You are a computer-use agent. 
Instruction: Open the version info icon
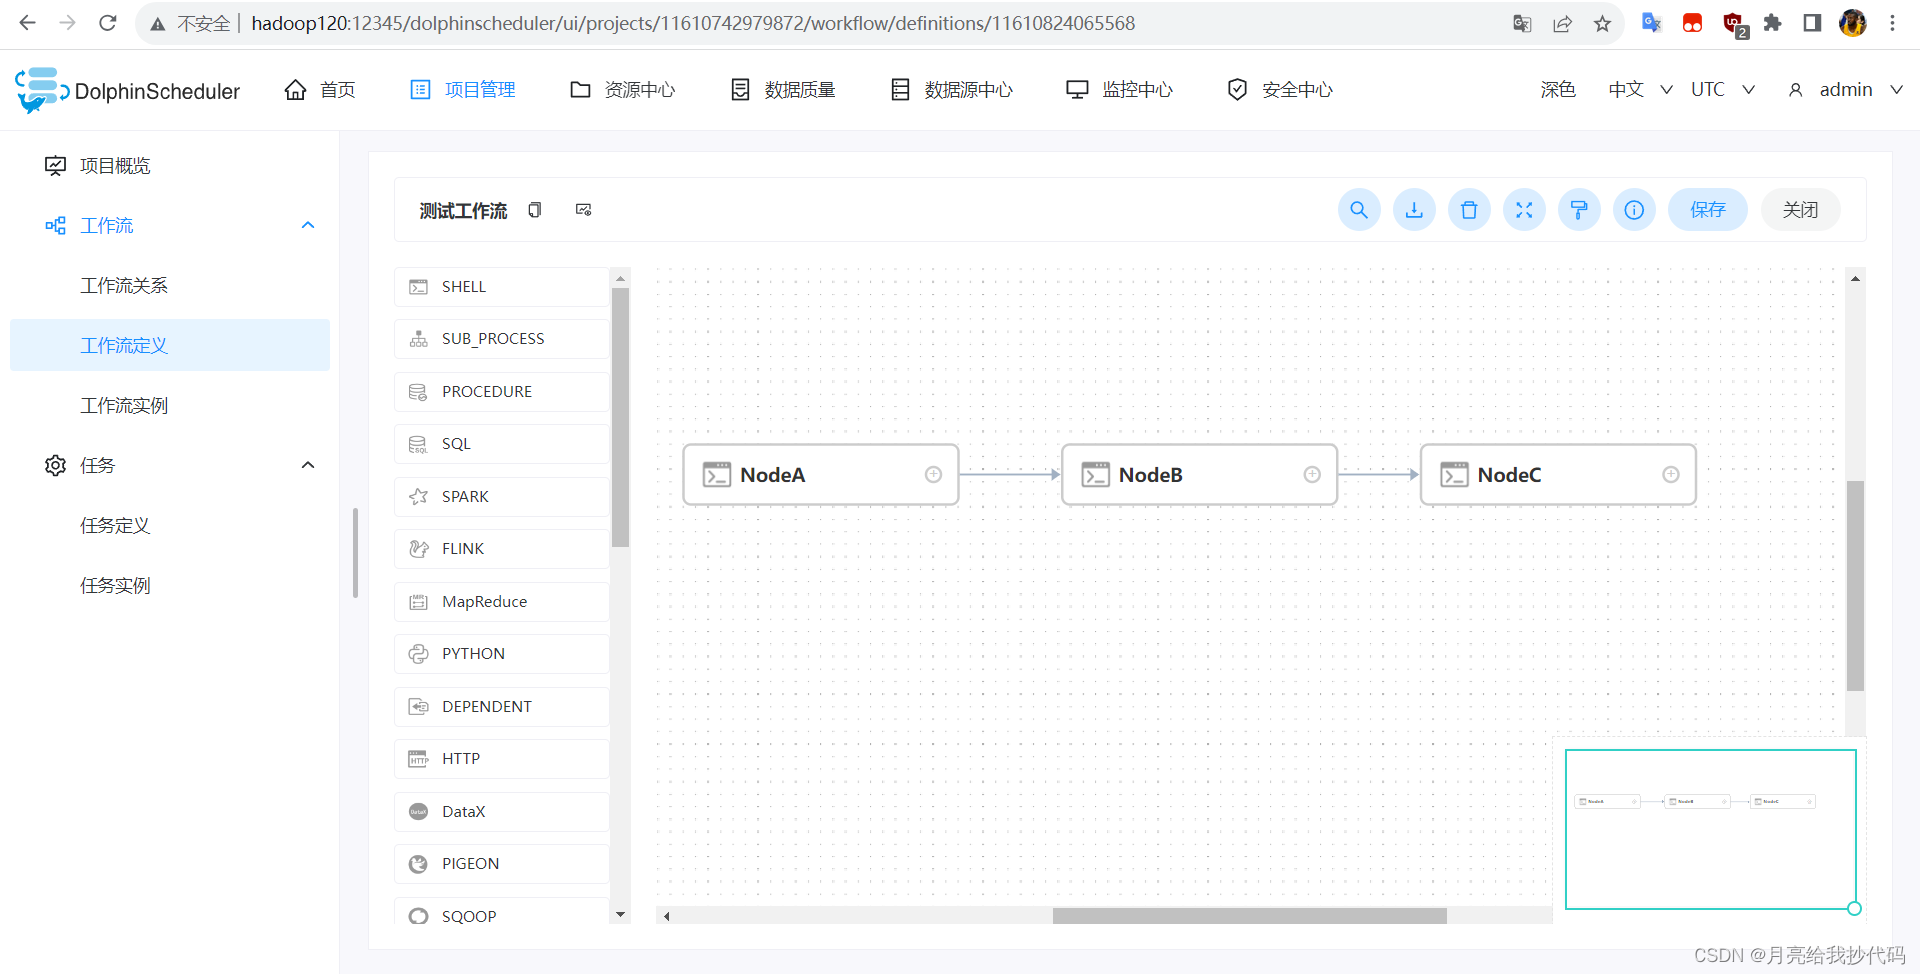[1634, 210]
